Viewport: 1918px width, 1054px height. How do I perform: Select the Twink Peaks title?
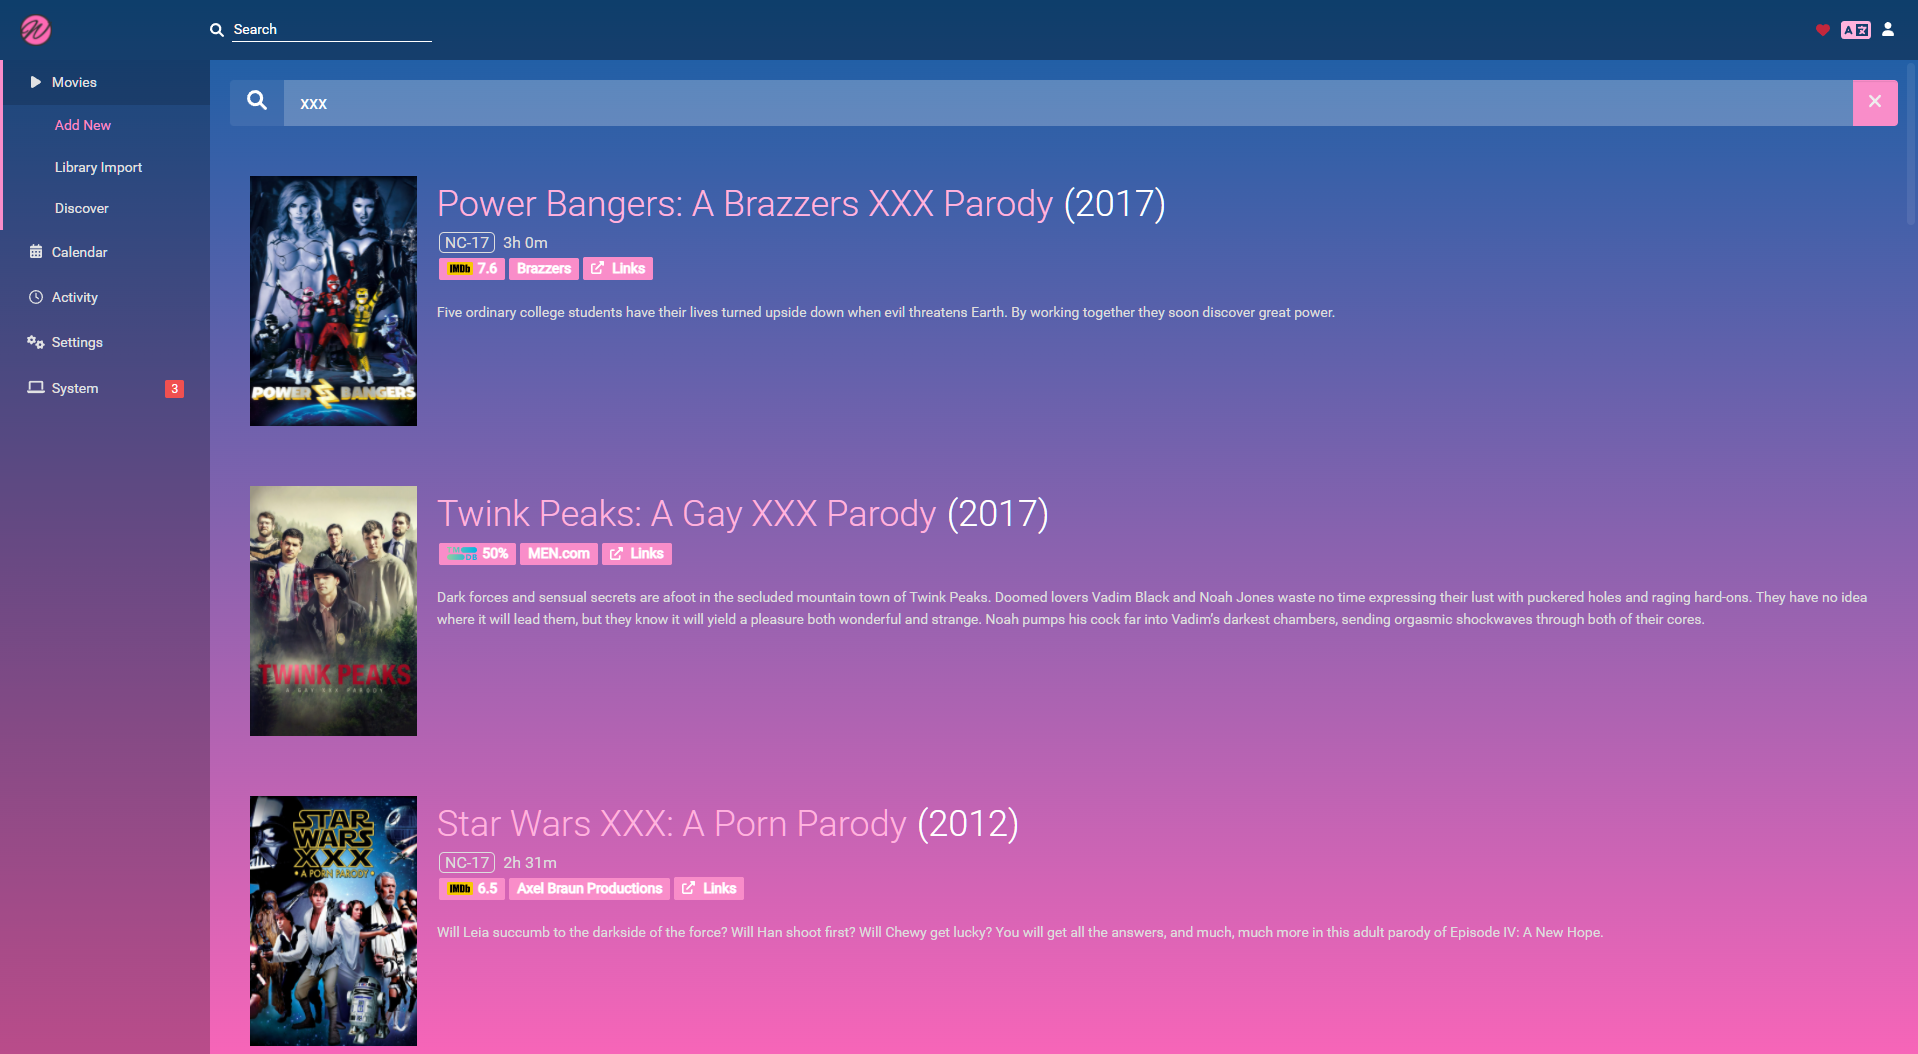[x=686, y=514]
